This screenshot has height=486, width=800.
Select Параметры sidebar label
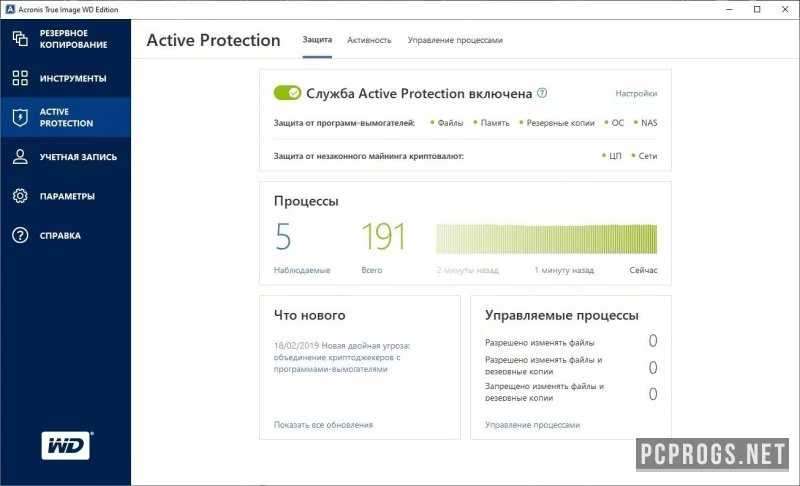pos(67,196)
